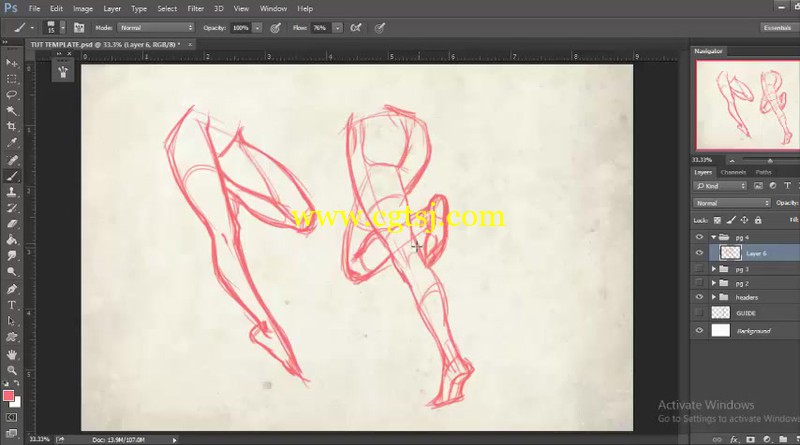
Task: Select the Eyedropper tool
Action: (11, 142)
